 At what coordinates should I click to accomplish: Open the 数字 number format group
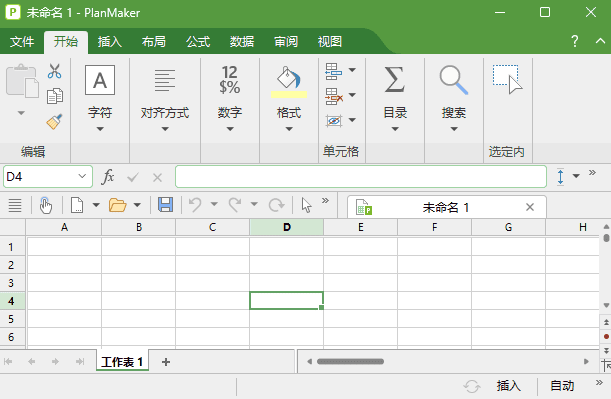(x=230, y=98)
